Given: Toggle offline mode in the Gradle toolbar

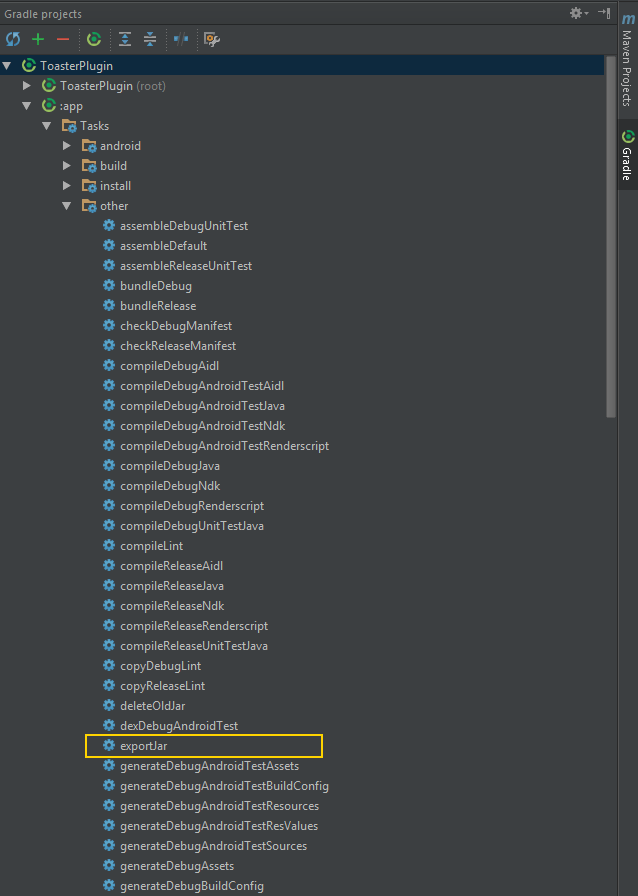Looking at the screenshot, I should [180, 39].
